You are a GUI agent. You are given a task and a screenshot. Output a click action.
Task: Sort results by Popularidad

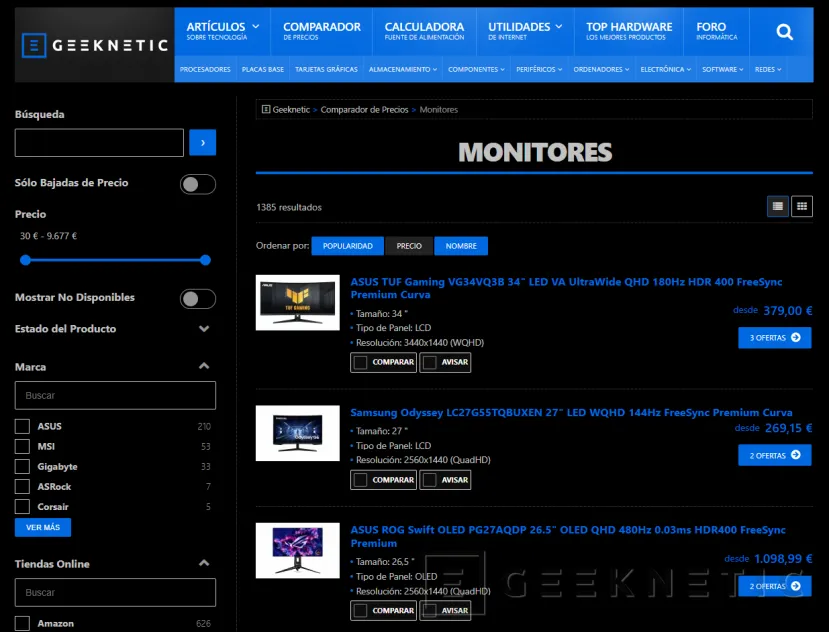(347, 246)
